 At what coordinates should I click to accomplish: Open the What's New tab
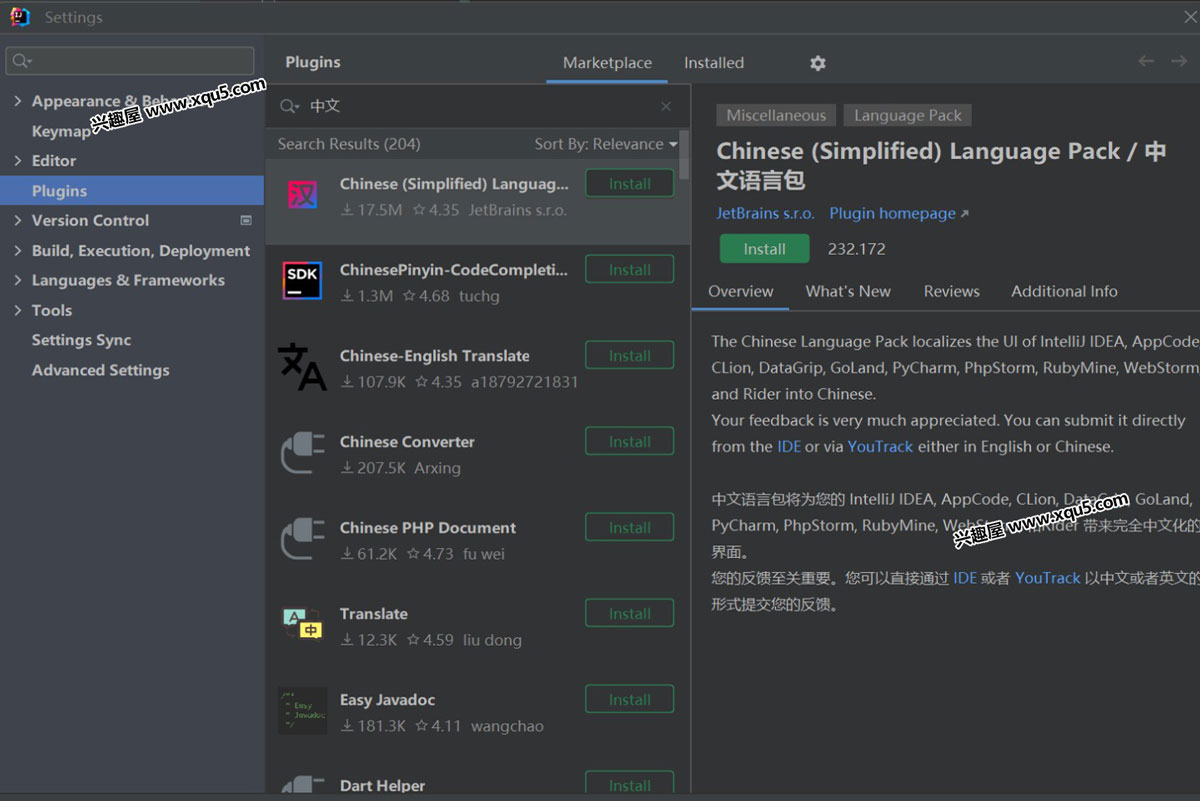848,291
